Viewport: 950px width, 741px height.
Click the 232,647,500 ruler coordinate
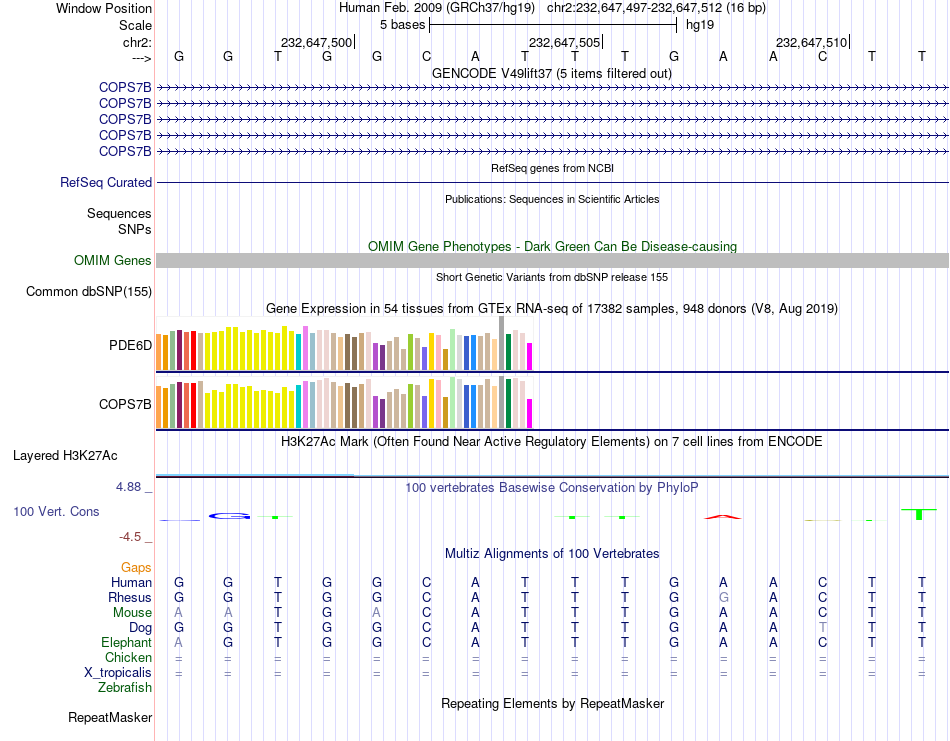[316, 42]
